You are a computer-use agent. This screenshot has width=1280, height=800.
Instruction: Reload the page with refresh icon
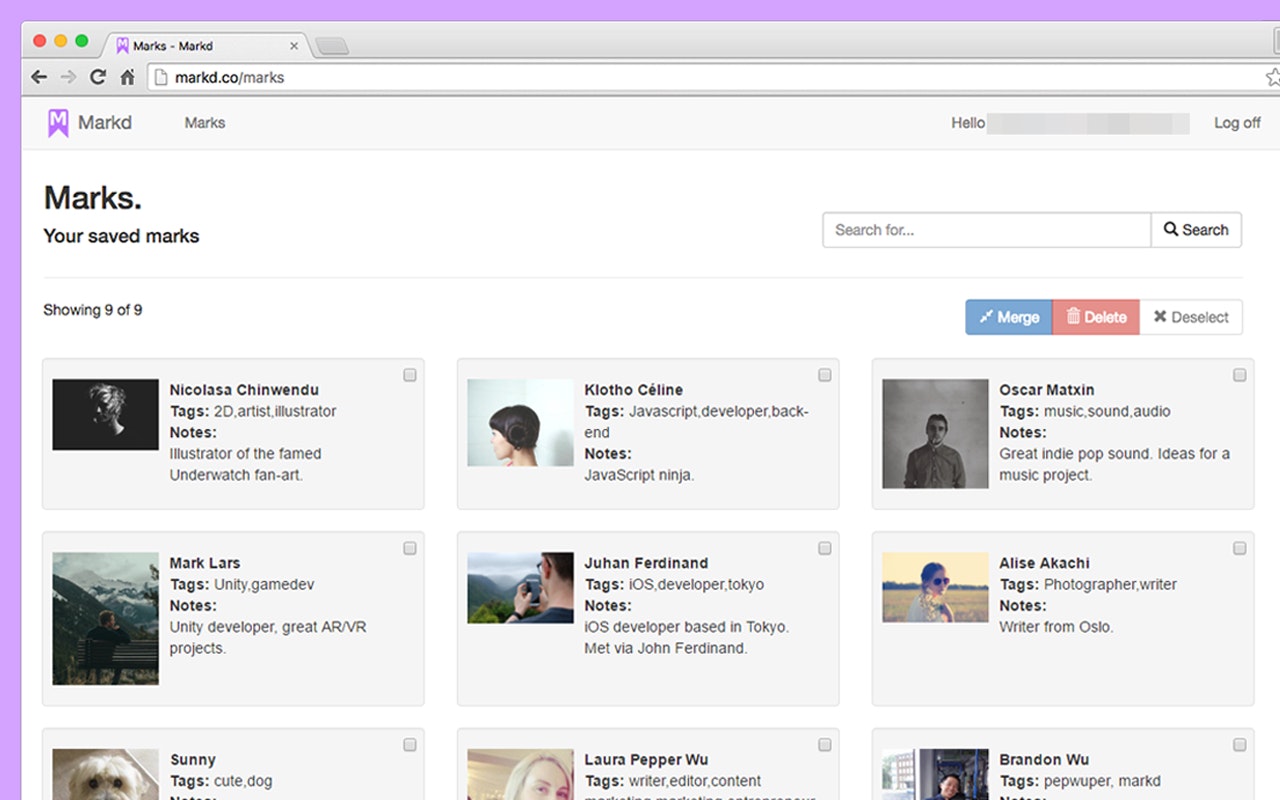tap(98, 77)
